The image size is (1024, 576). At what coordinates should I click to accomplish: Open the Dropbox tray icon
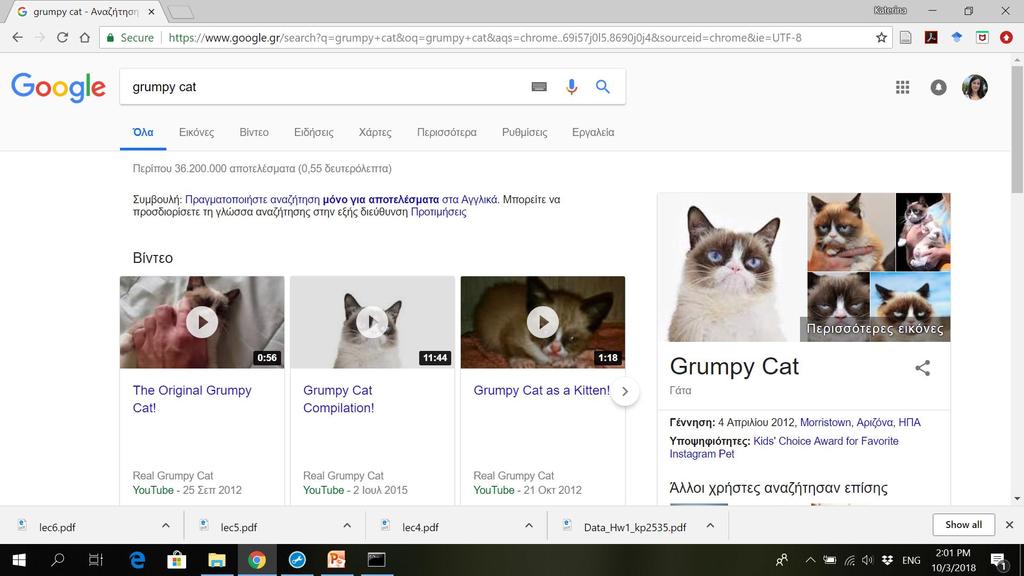point(887,560)
